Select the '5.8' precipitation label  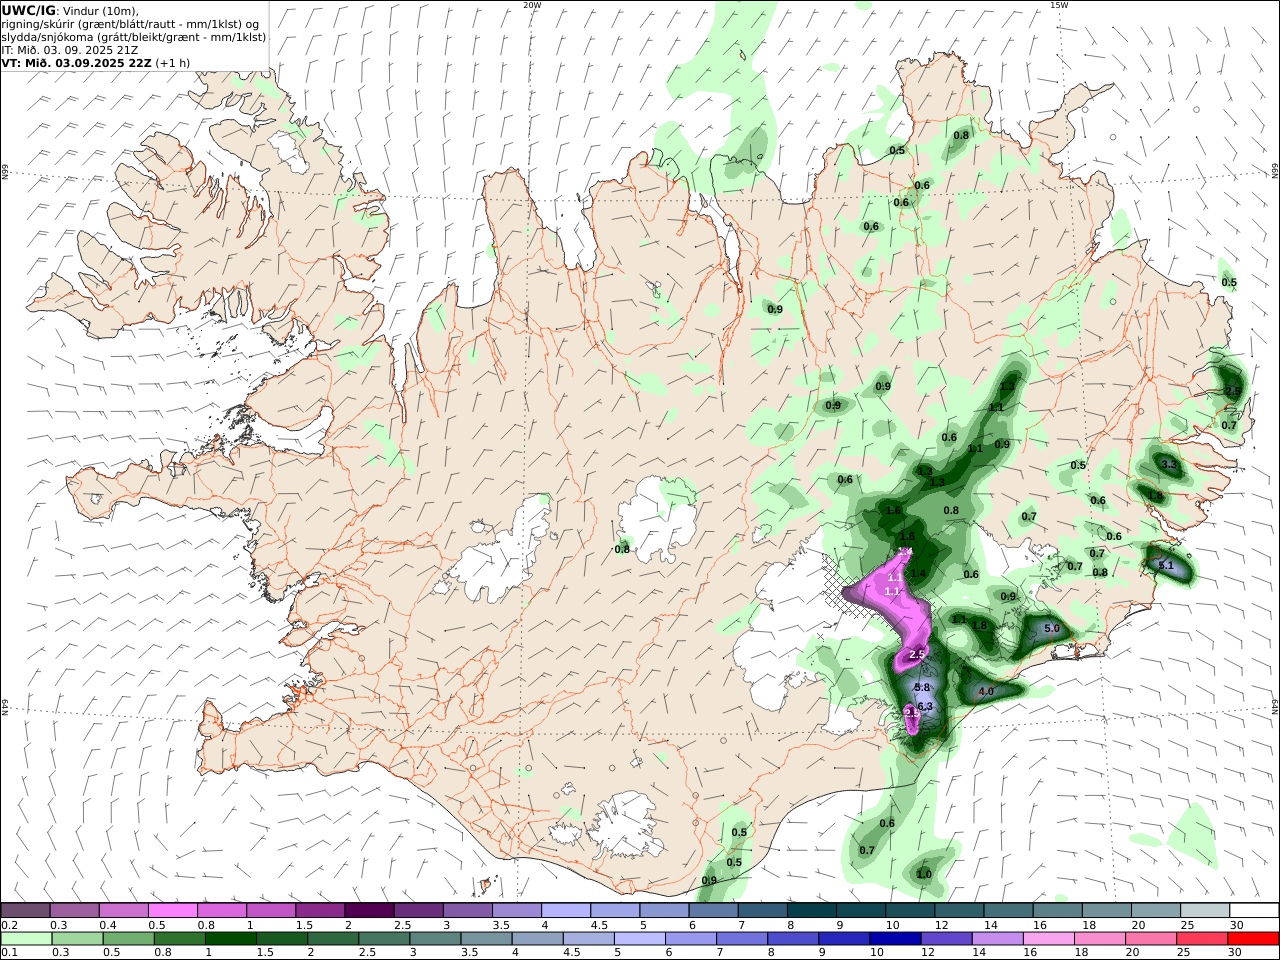coord(922,688)
